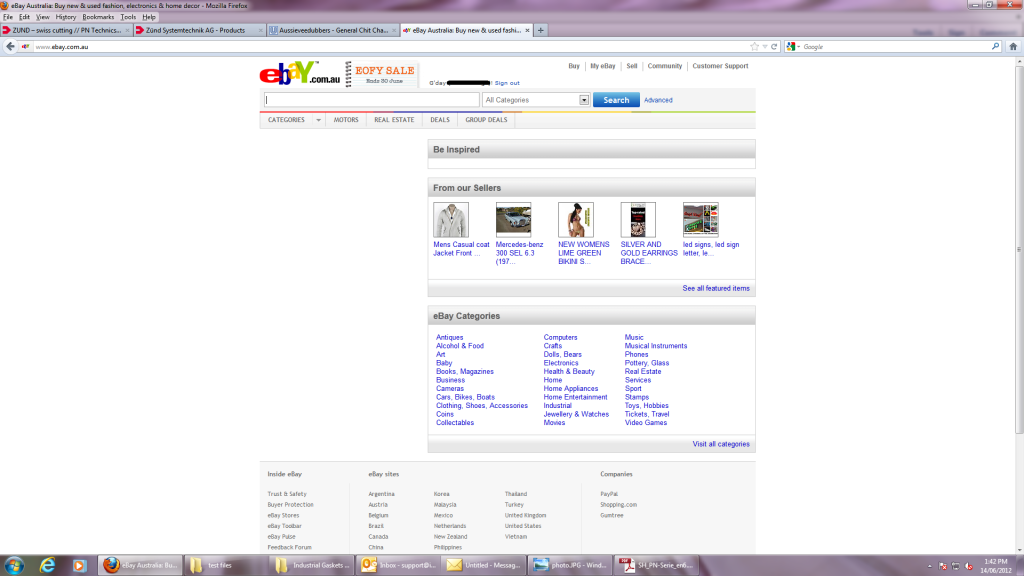Click the Sign out link
This screenshot has height=576, width=1024.
coord(507,83)
